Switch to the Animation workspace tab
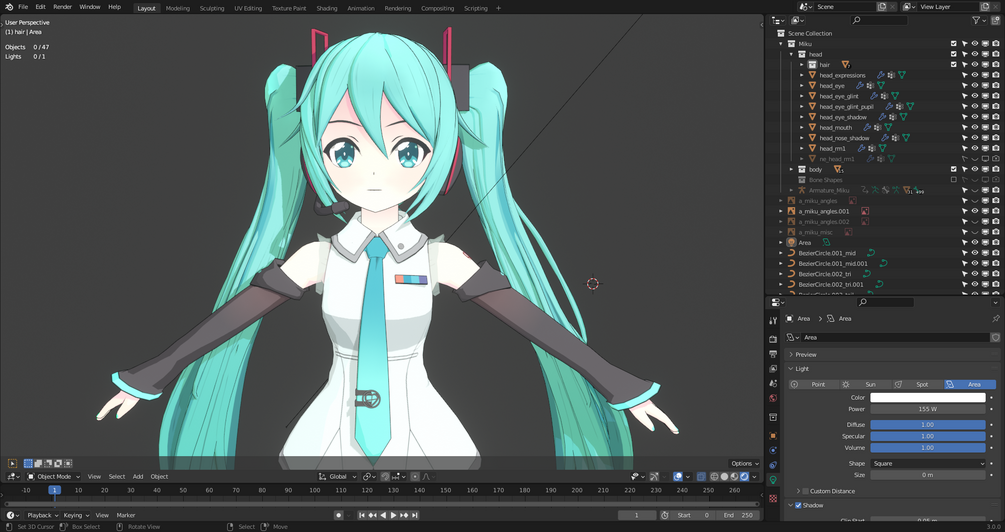This screenshot has height=532, width=1005. [x=361, y=8]
